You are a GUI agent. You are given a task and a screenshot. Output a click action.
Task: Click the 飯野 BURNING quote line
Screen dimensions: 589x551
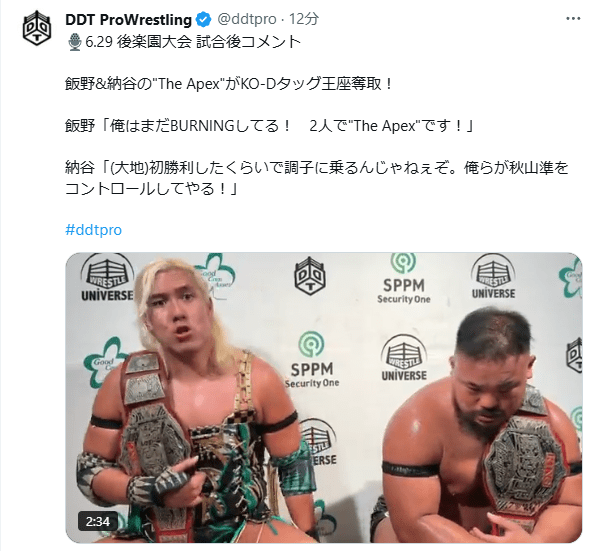tap(269, 126)
